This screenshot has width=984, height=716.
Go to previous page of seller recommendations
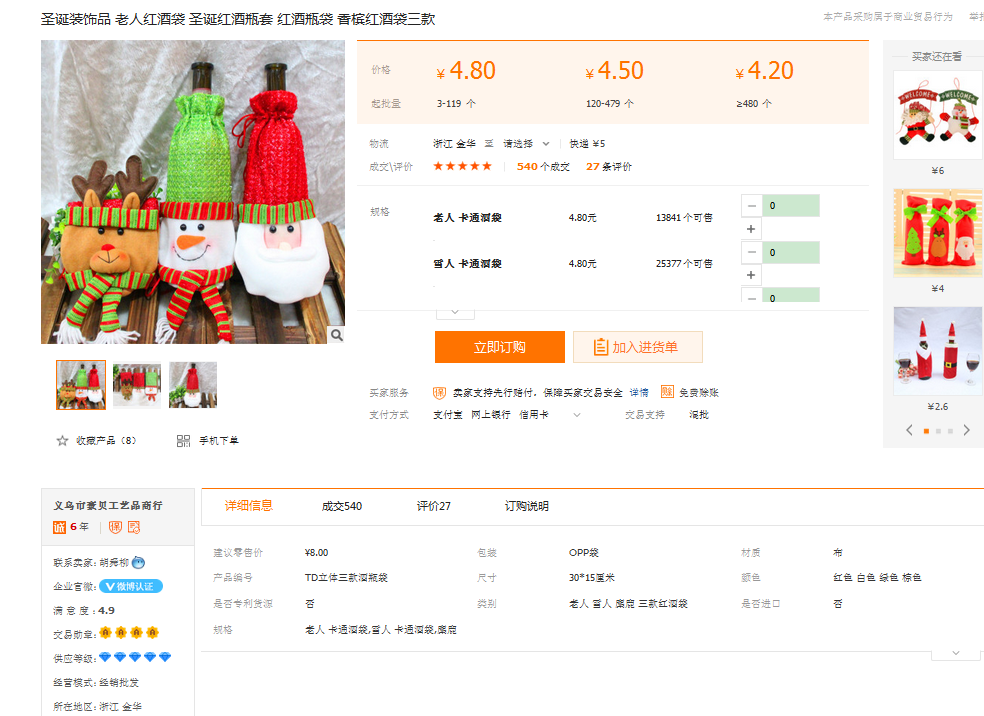pyautogui.click(x=909, y=430)
